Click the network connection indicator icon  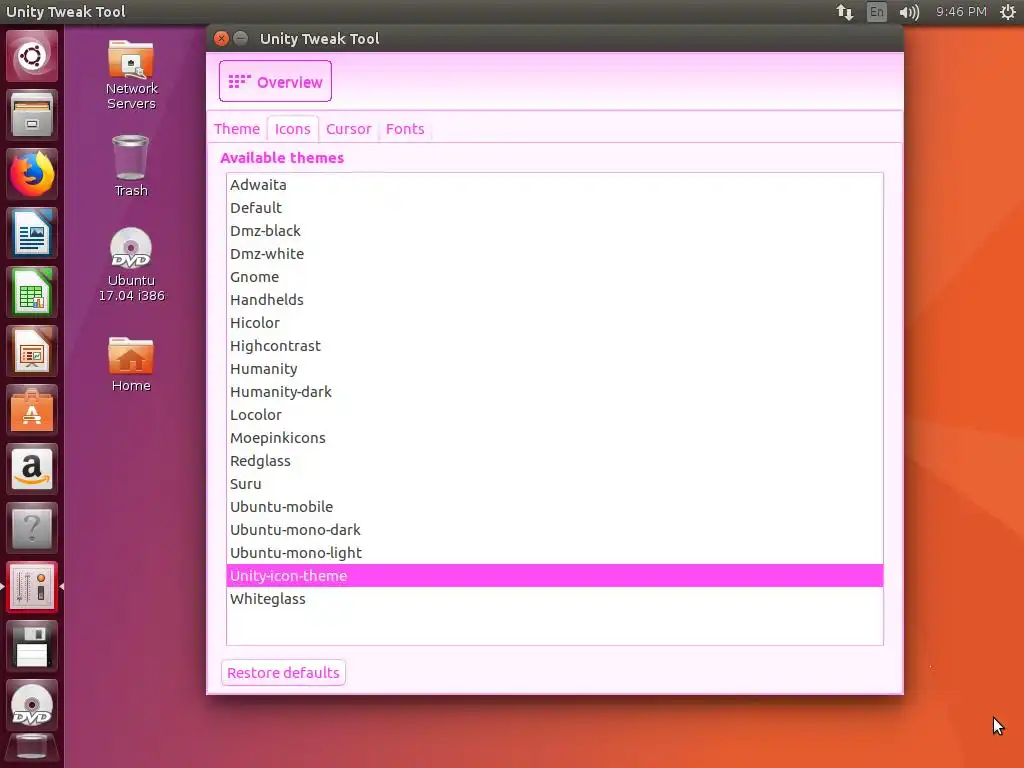[844, 12]
